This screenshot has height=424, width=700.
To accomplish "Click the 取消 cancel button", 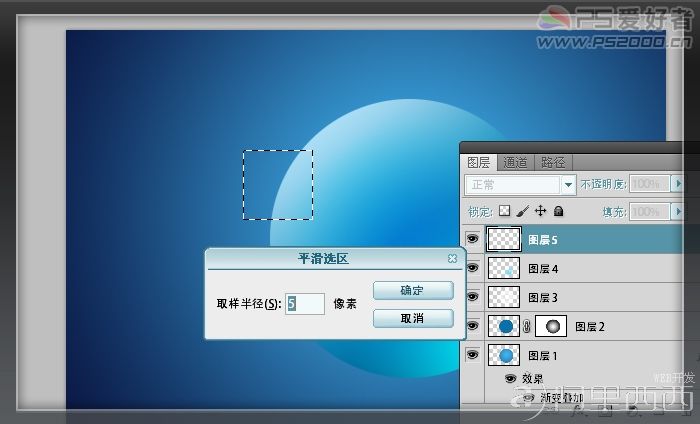I will (x=413, y=318).
